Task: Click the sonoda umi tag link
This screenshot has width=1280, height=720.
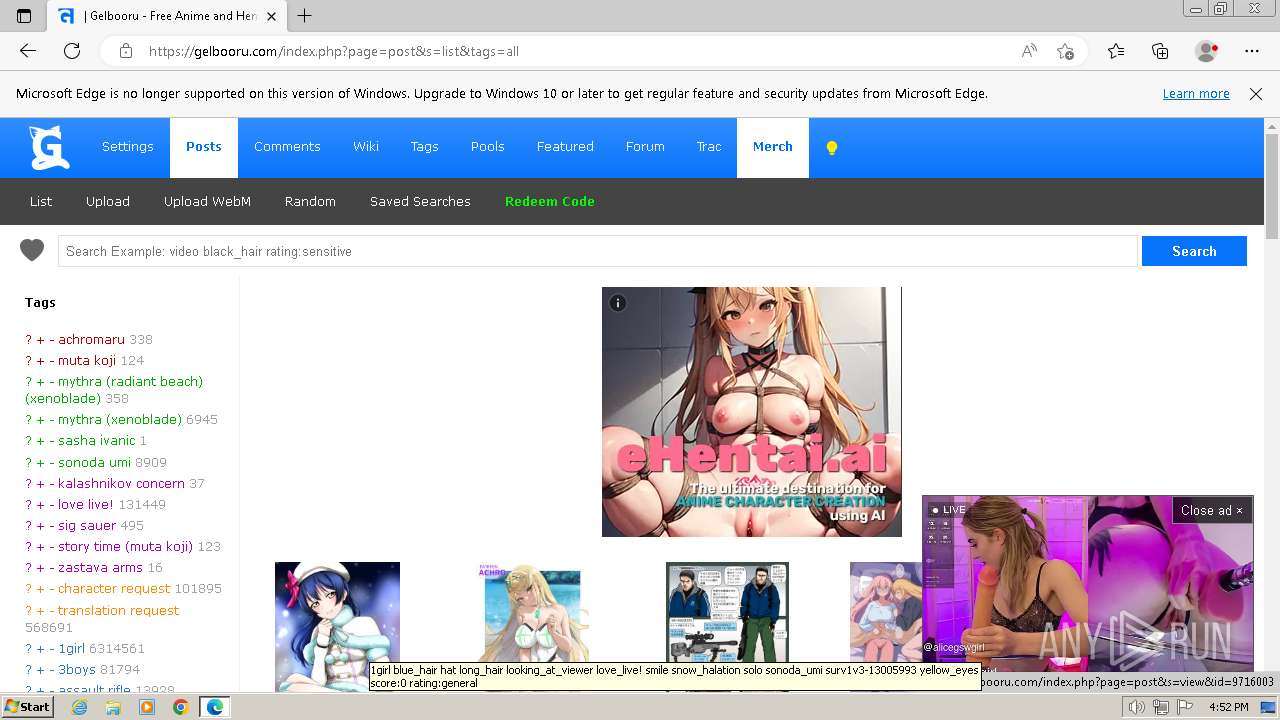Action: (94, 462)
